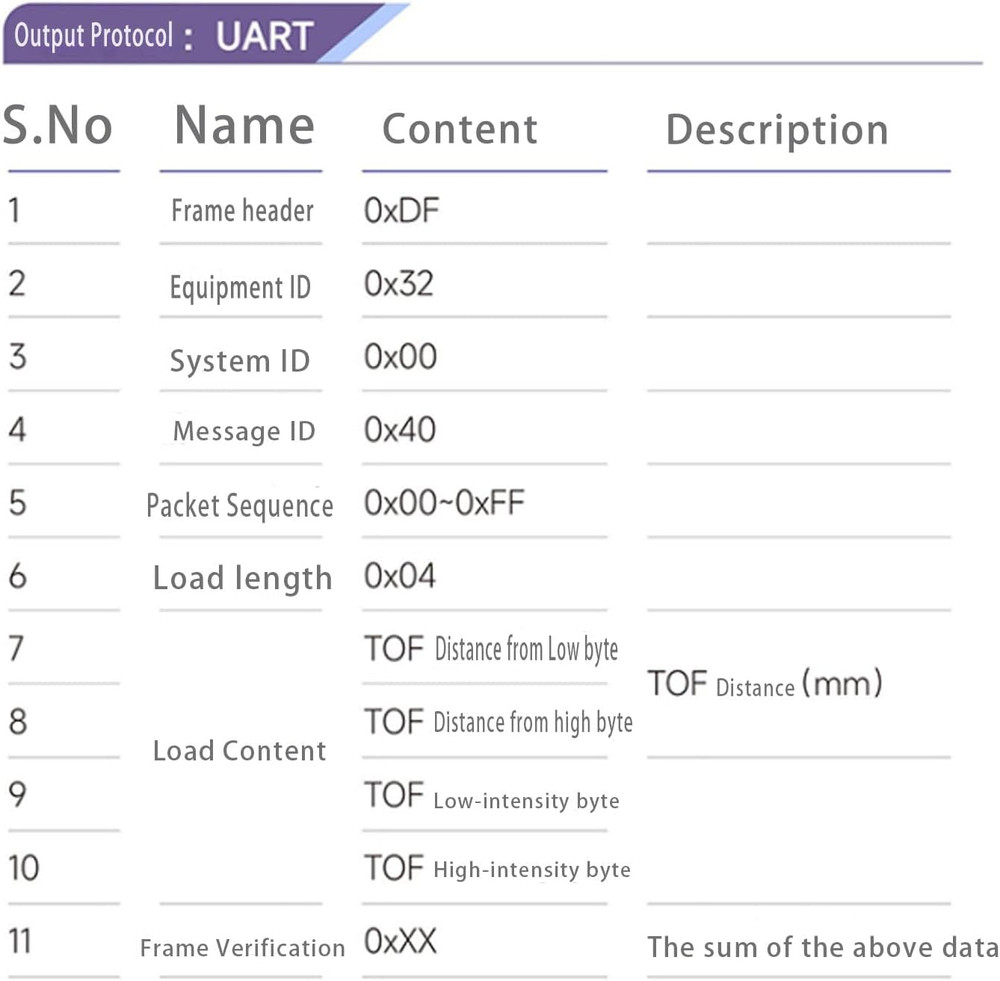This screenshot has width=1000, height=981.
Task: Click the Frame header name cell
Action: click(x=242, y=211)
